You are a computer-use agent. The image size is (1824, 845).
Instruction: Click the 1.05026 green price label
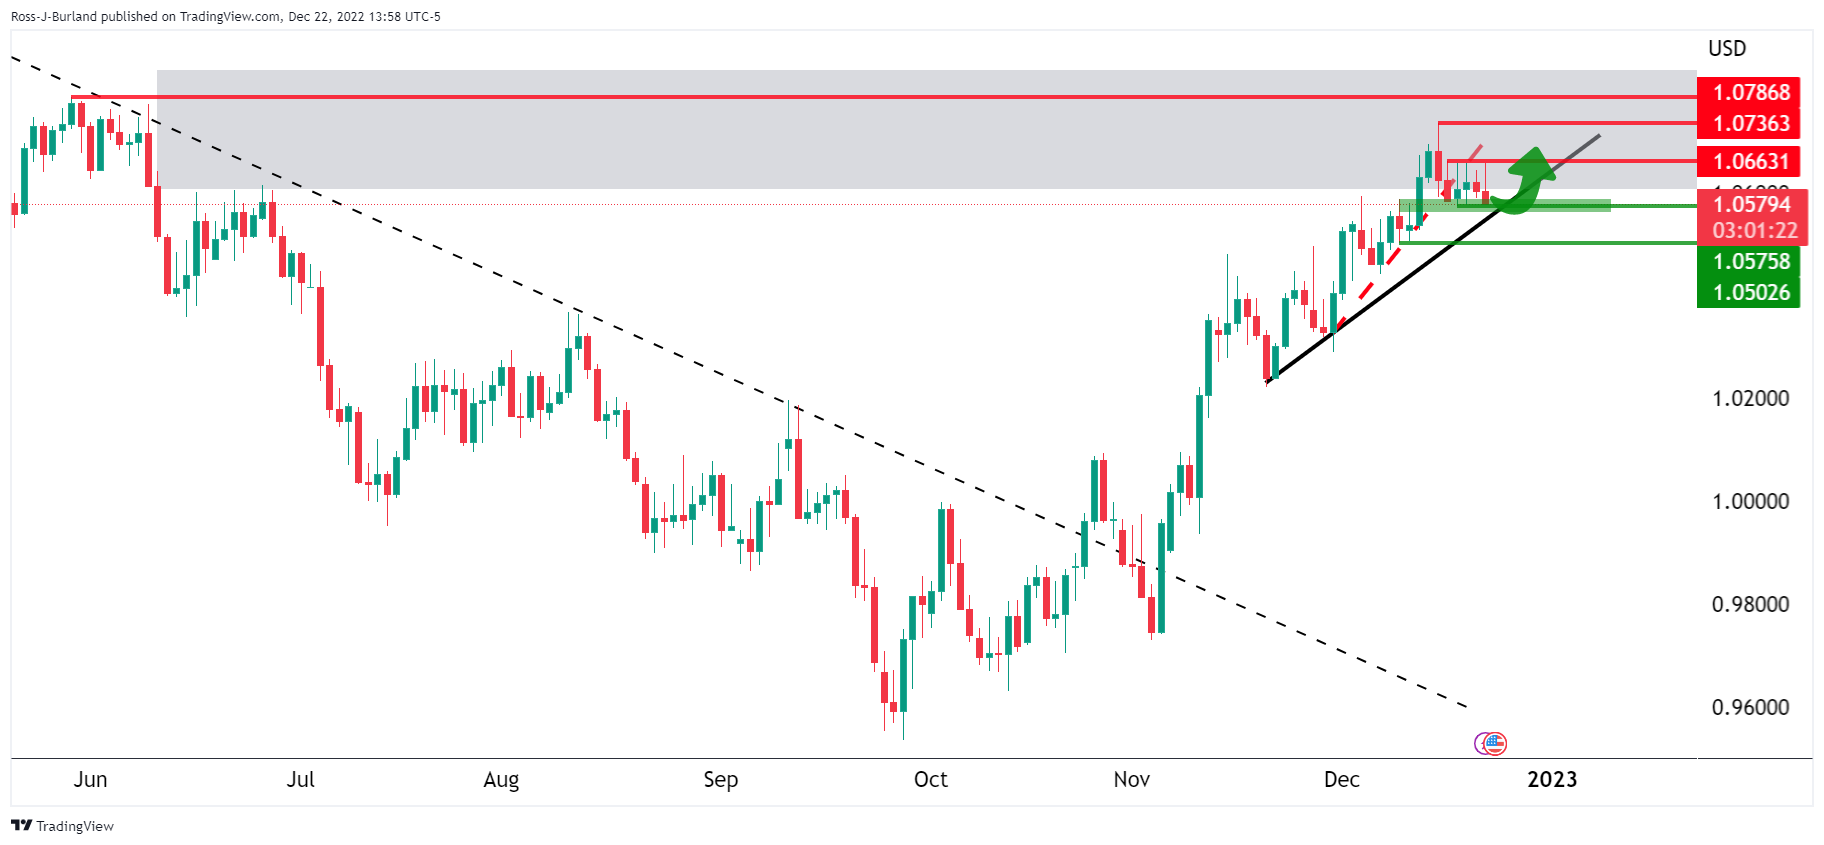tap(1750, 292)
